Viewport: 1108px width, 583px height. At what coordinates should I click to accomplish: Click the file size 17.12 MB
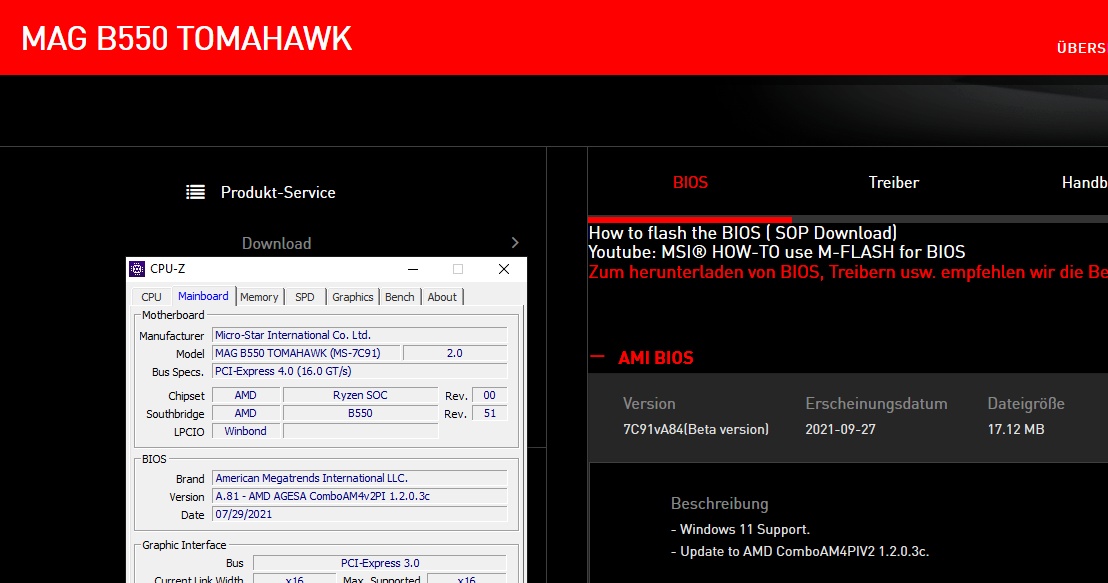pyautogui.click(x=1015, y=429)
